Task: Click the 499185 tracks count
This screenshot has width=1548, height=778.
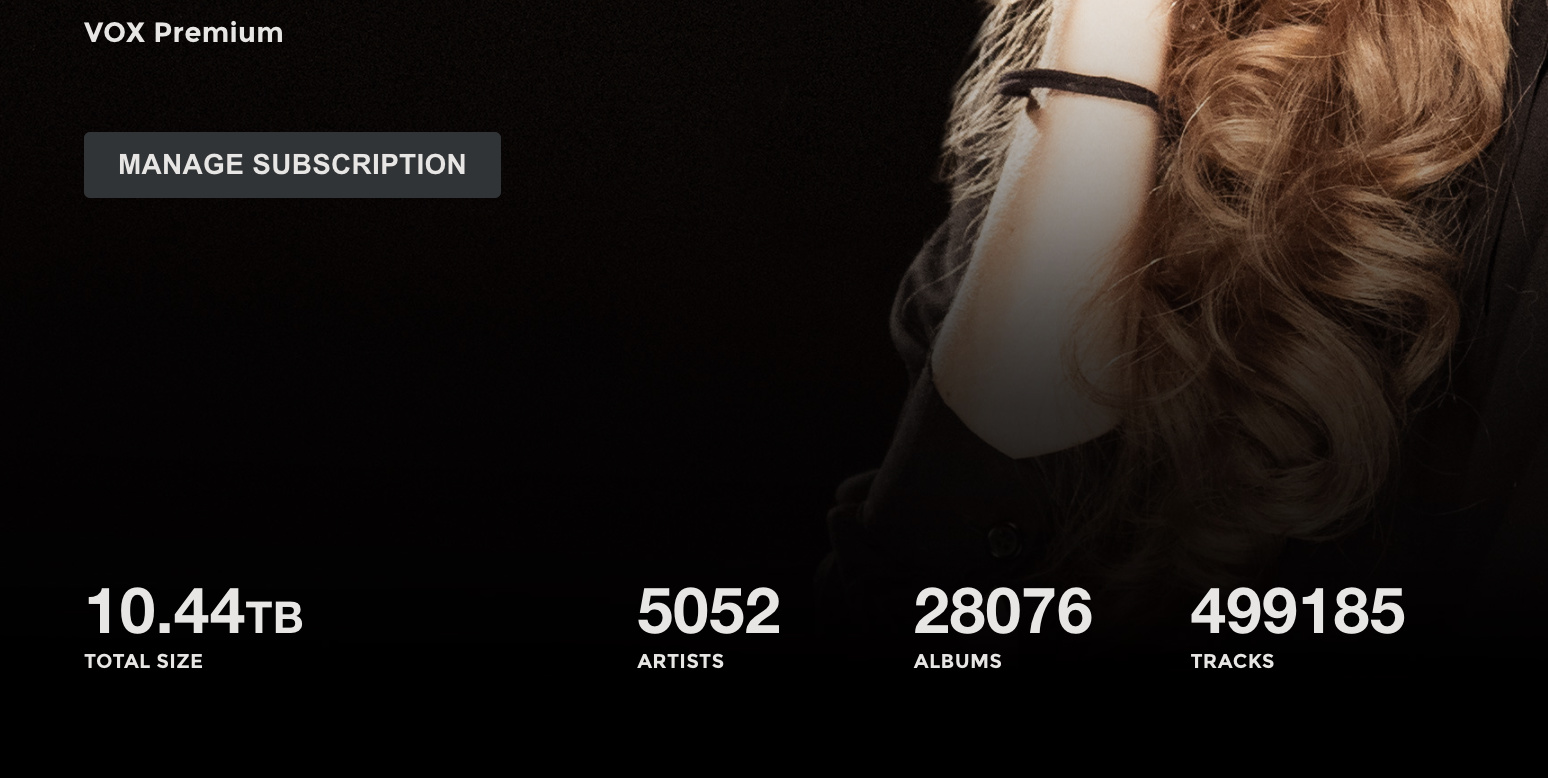Action: (x=1298, y=611)
